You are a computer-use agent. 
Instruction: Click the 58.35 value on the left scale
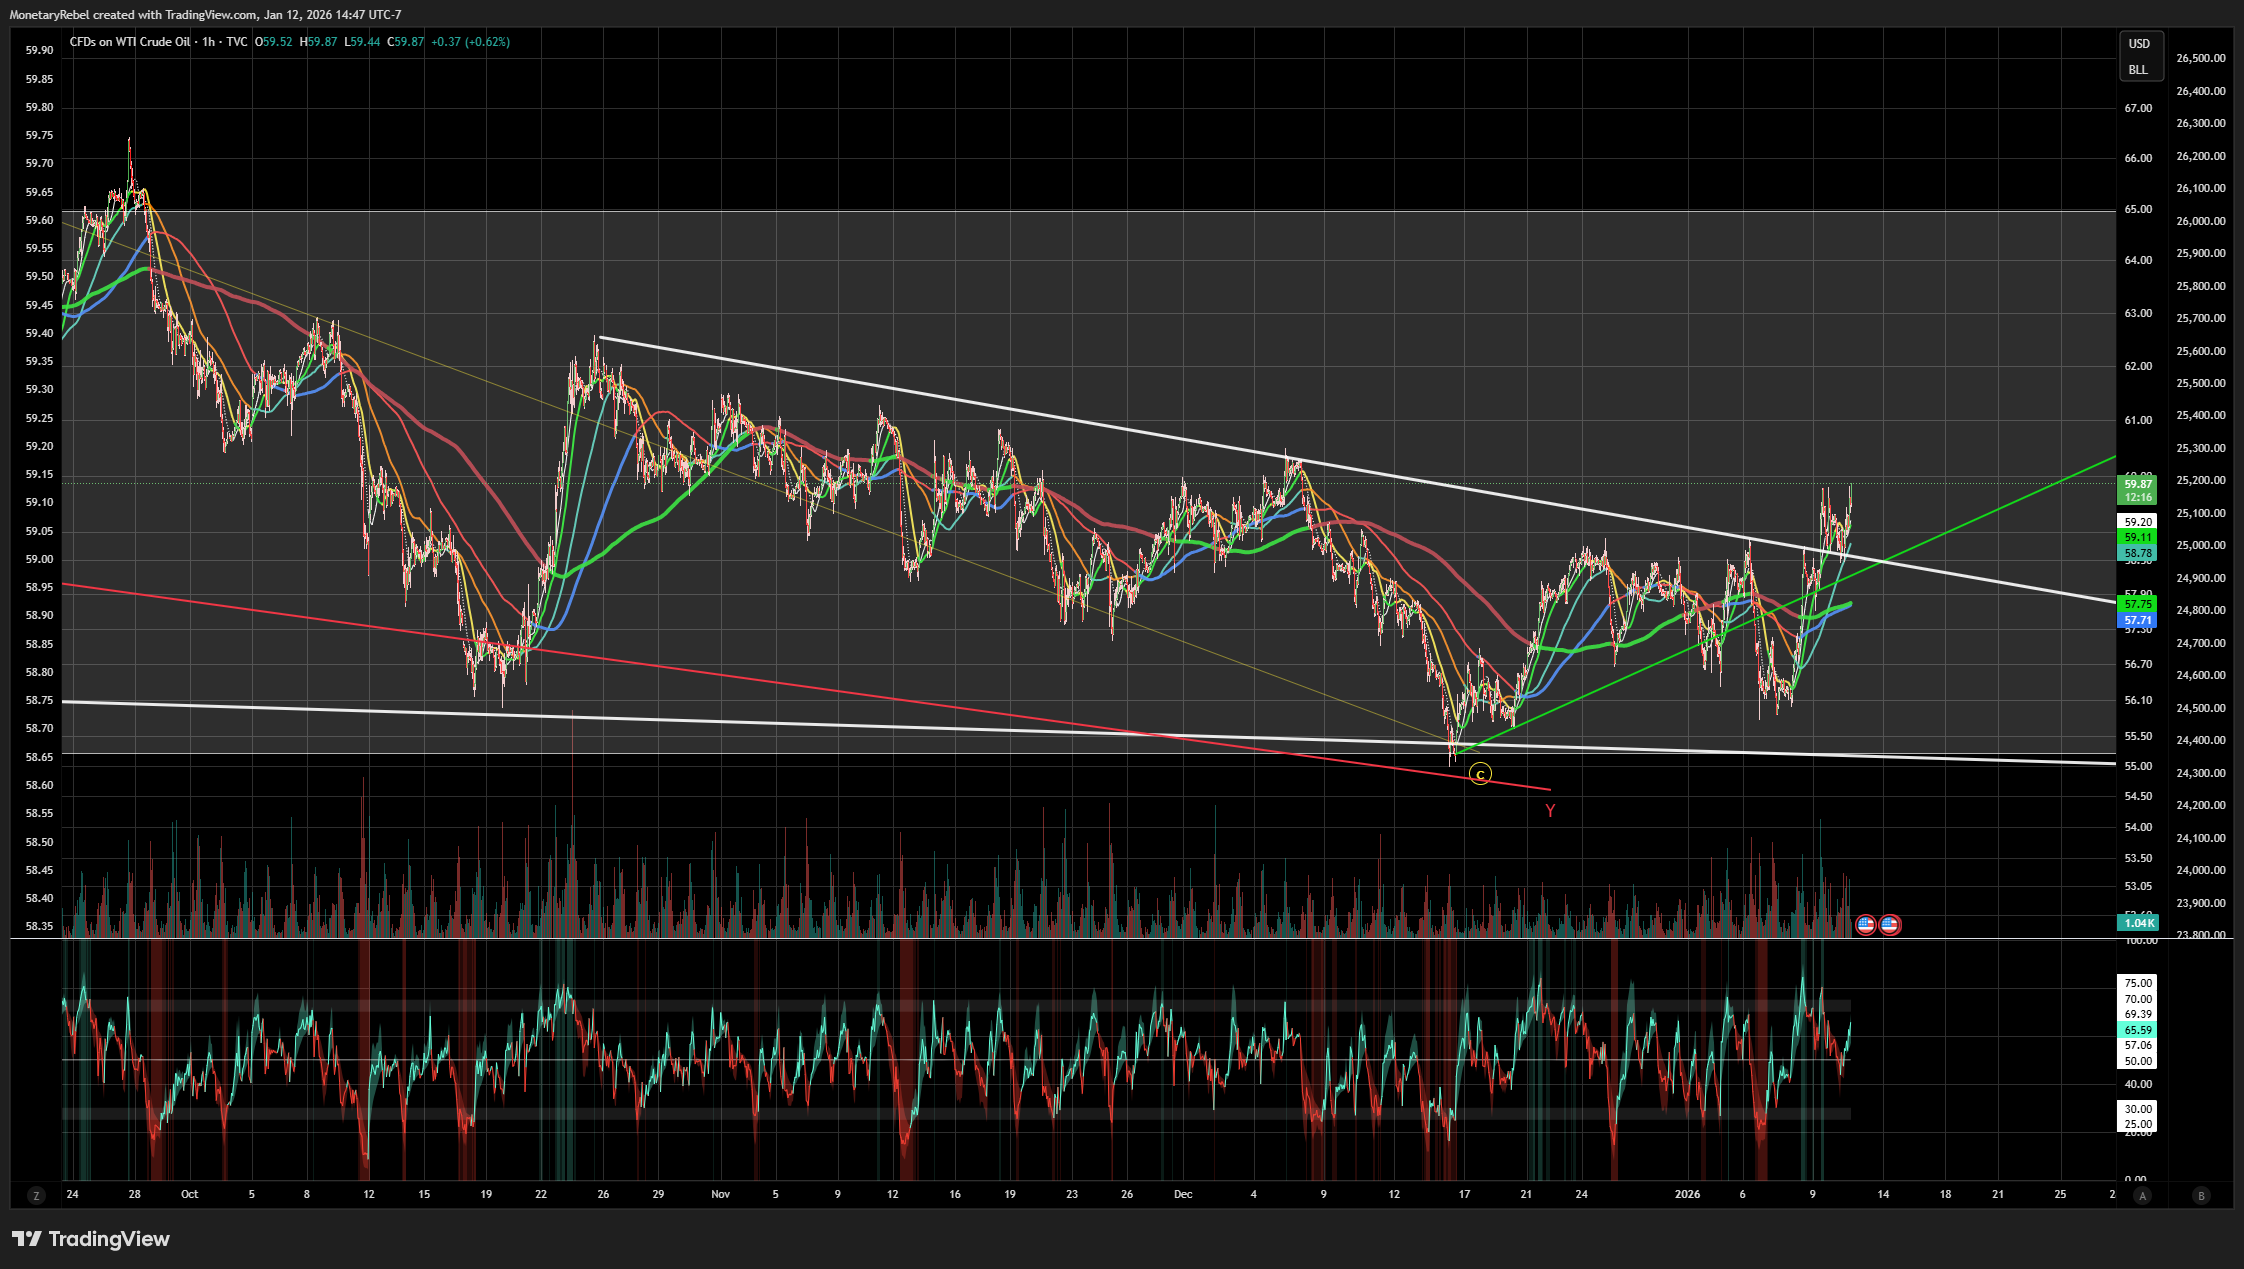40,926
